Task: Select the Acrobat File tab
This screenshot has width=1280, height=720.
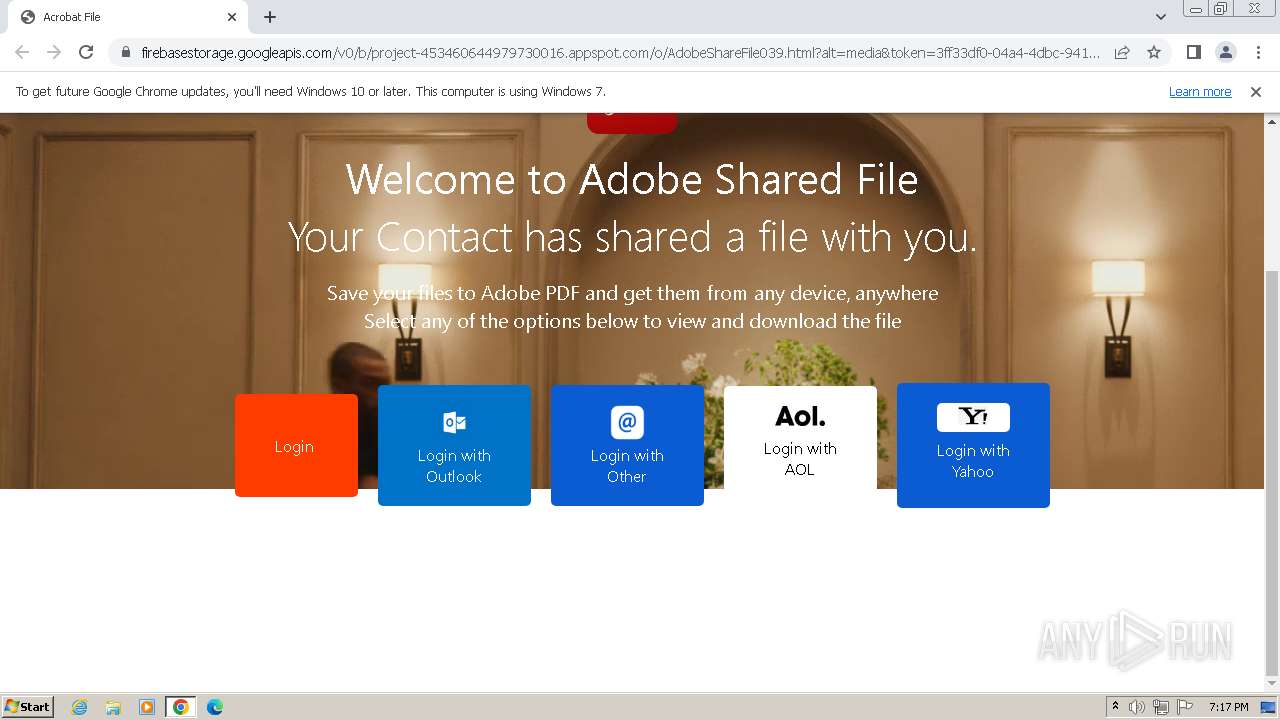Action: [128, 17]
